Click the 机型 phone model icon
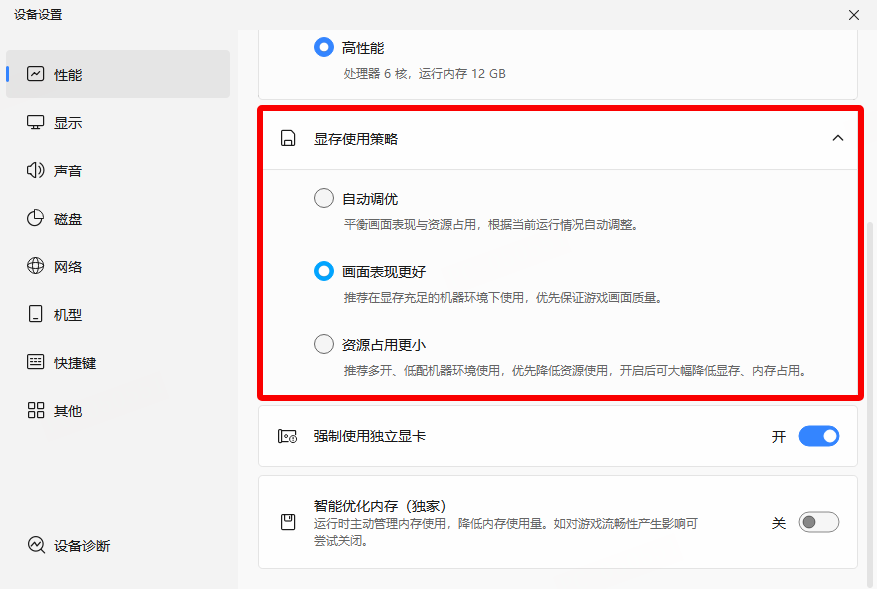This screenshot has height=589, width=877. [36, 314]
